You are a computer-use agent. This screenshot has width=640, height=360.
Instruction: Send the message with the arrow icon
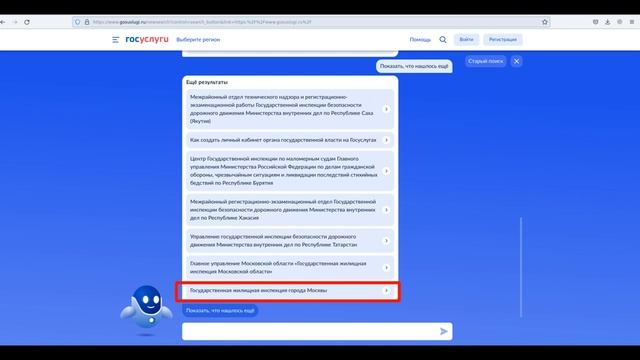coord(444,331)
